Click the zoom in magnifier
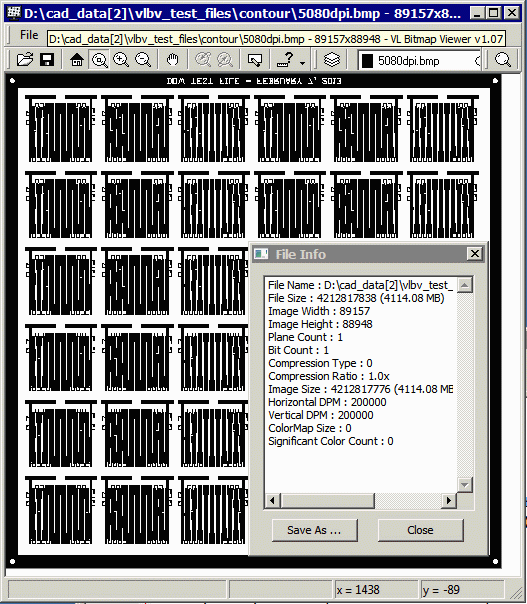 tap(121, 60)
